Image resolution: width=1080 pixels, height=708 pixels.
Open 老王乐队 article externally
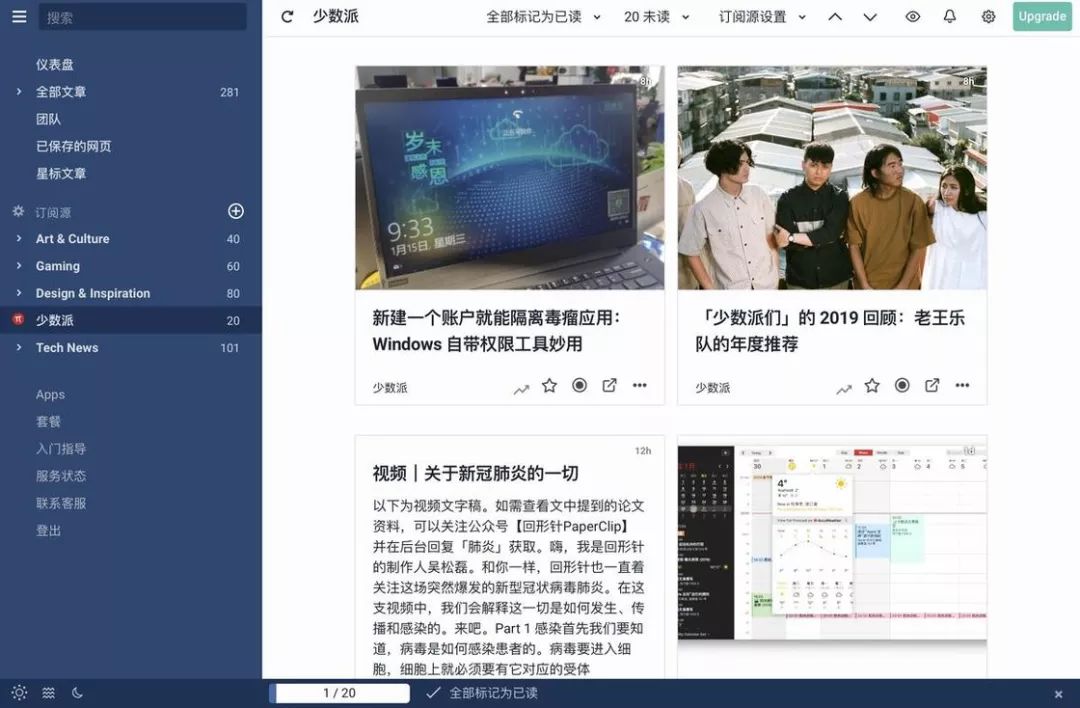[x=932, y=386]
